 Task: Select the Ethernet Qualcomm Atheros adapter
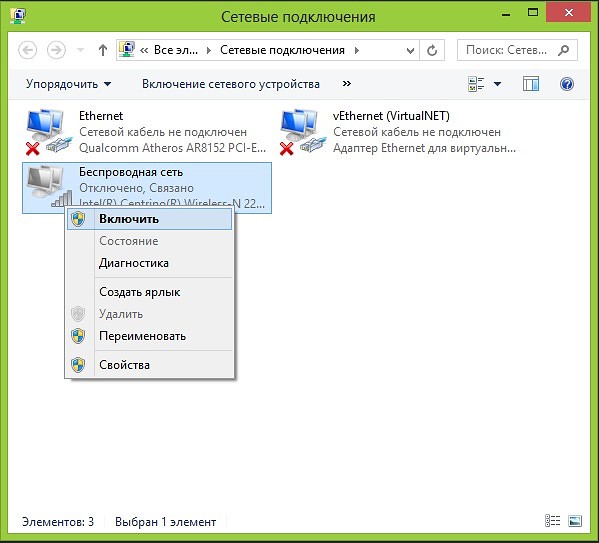coord(147,132)
